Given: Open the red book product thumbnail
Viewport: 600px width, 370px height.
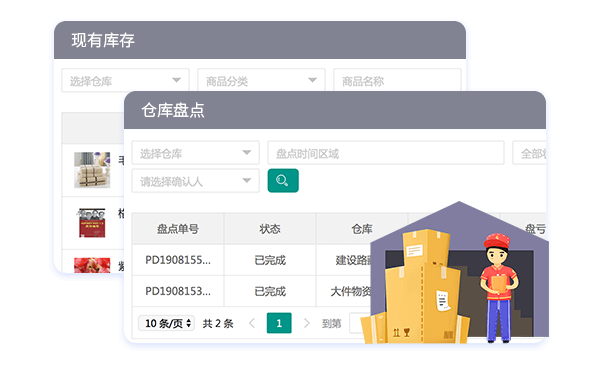Looking at the screenshot, I should pyautogui.click(x=92, y=223).
